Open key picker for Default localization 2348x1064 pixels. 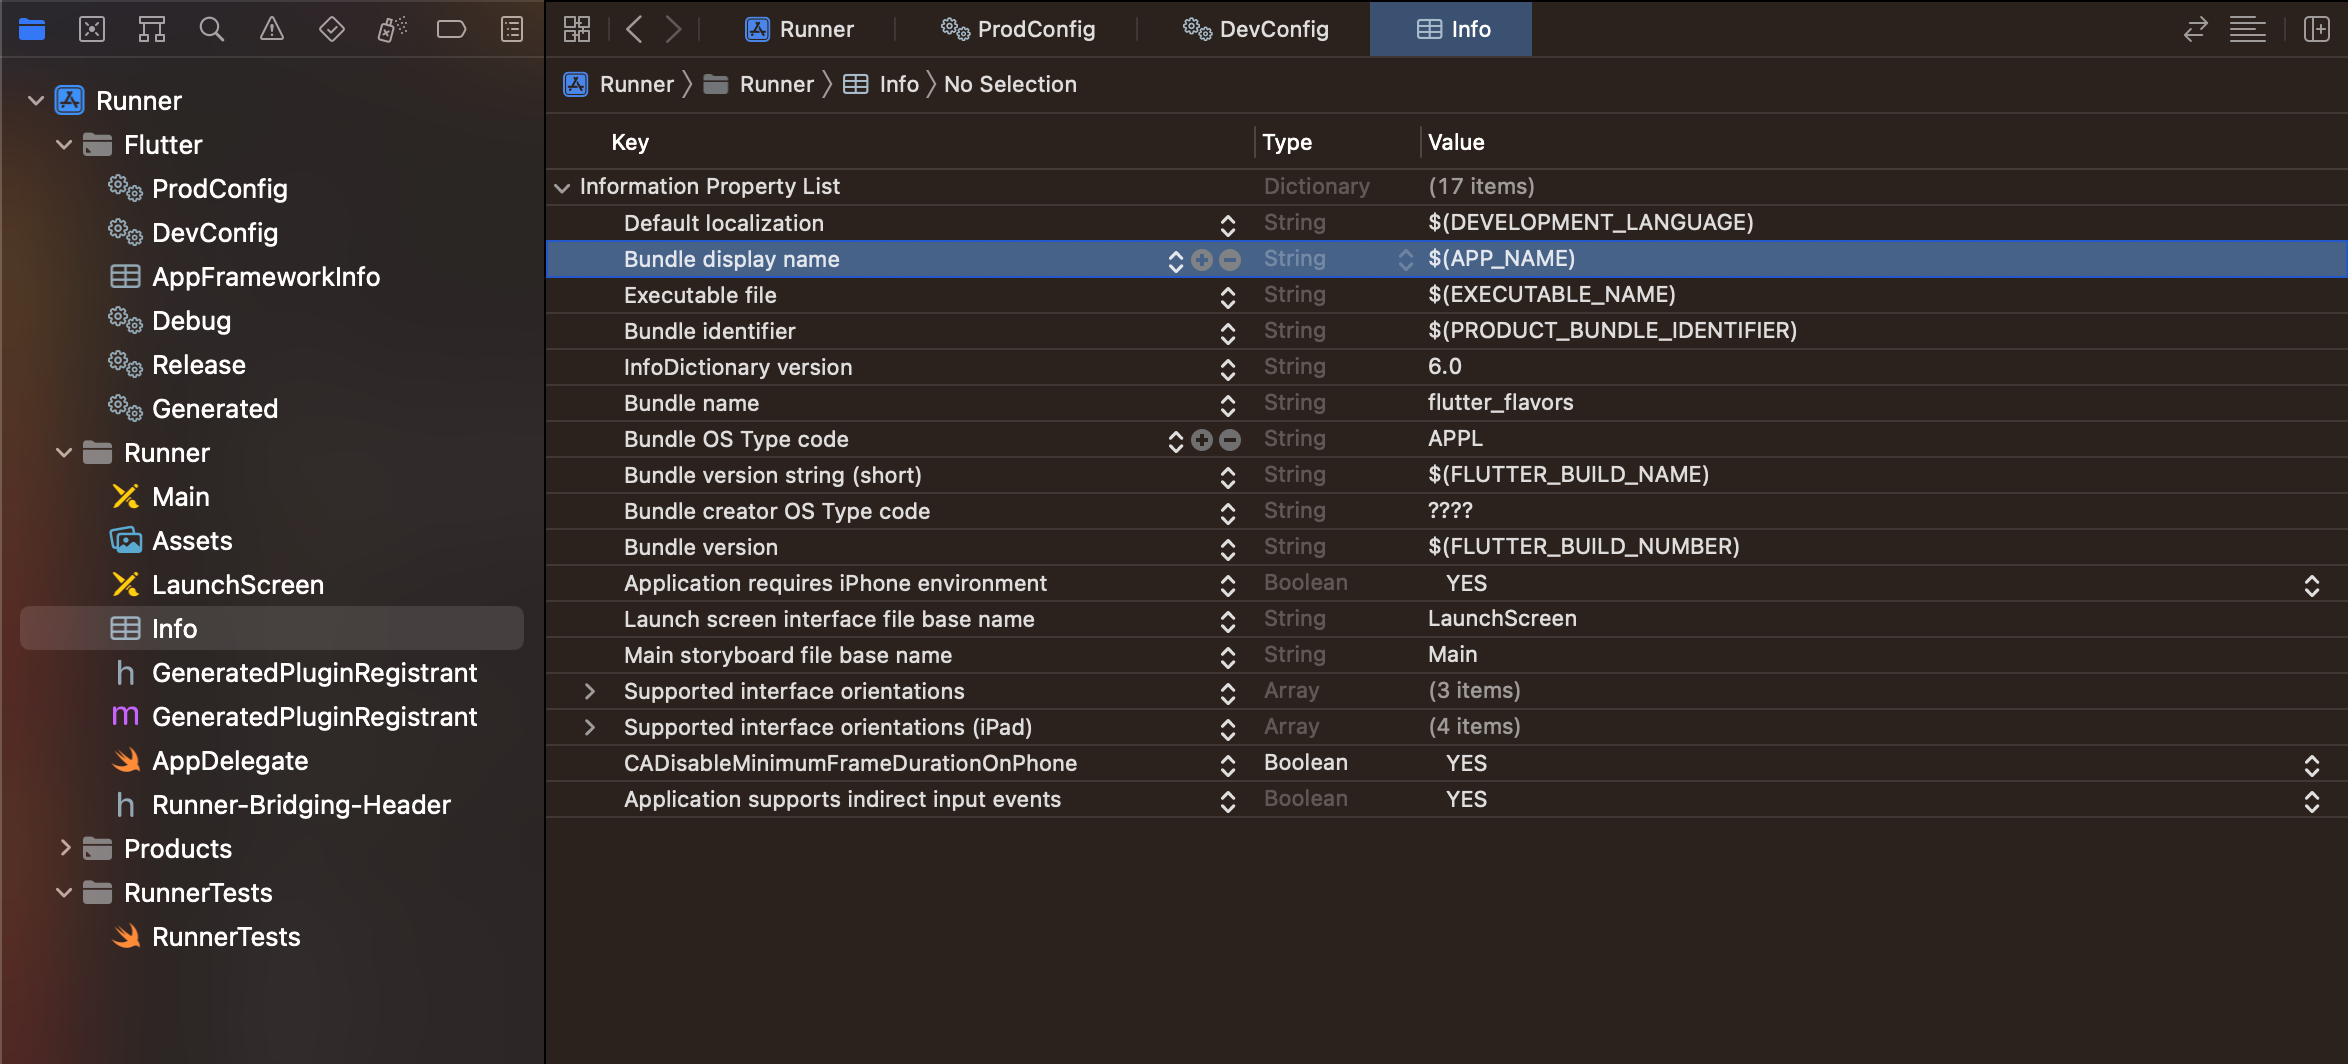tap(1228, 225)
